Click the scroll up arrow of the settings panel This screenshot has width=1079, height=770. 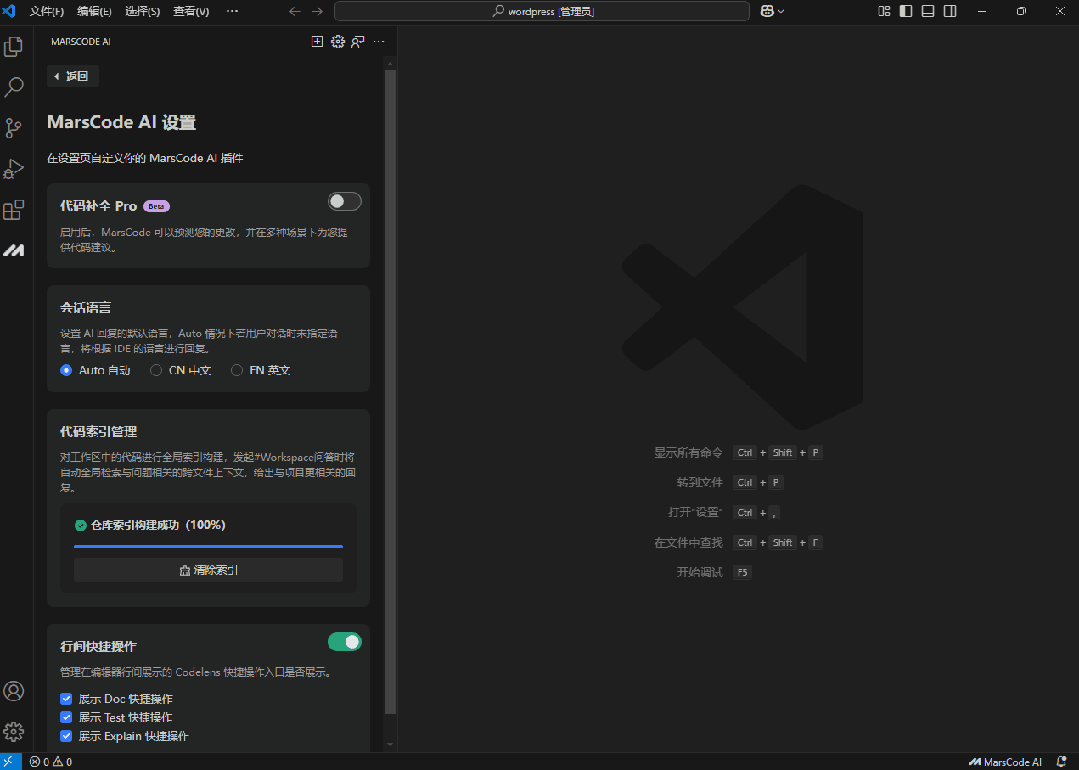[390, 63]
